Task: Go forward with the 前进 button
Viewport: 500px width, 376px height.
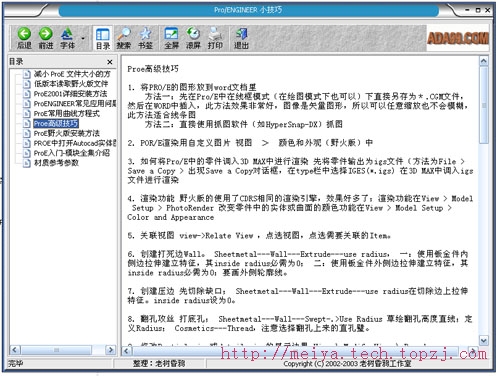Action: [46, 38]
